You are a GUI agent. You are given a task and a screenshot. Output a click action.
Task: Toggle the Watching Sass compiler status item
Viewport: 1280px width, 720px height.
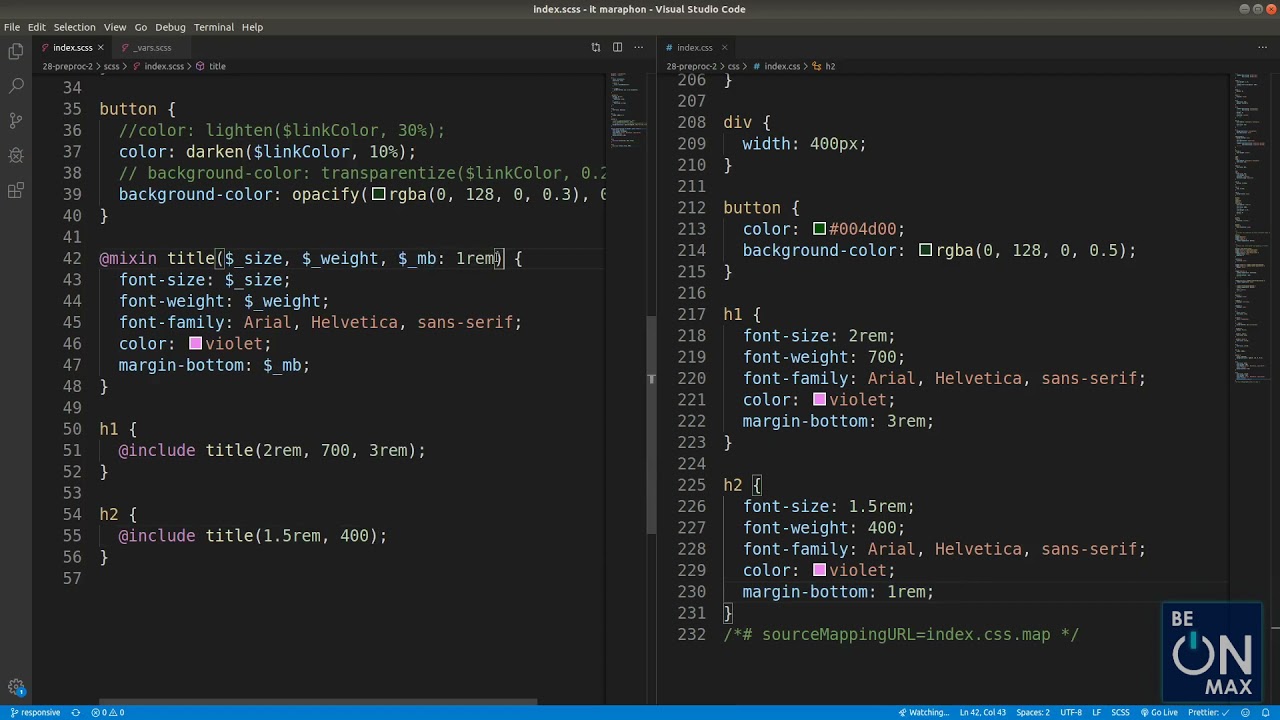pyautogui.click(x=924, y=712)
